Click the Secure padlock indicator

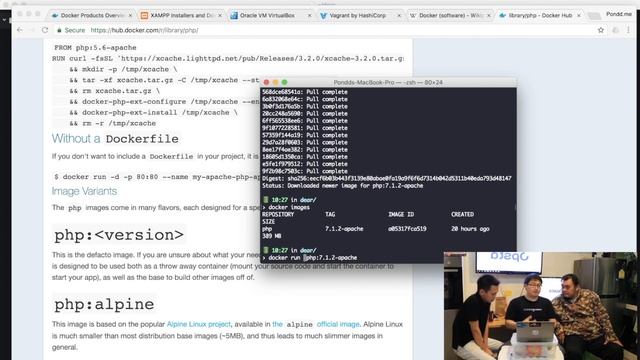point(71,30)
